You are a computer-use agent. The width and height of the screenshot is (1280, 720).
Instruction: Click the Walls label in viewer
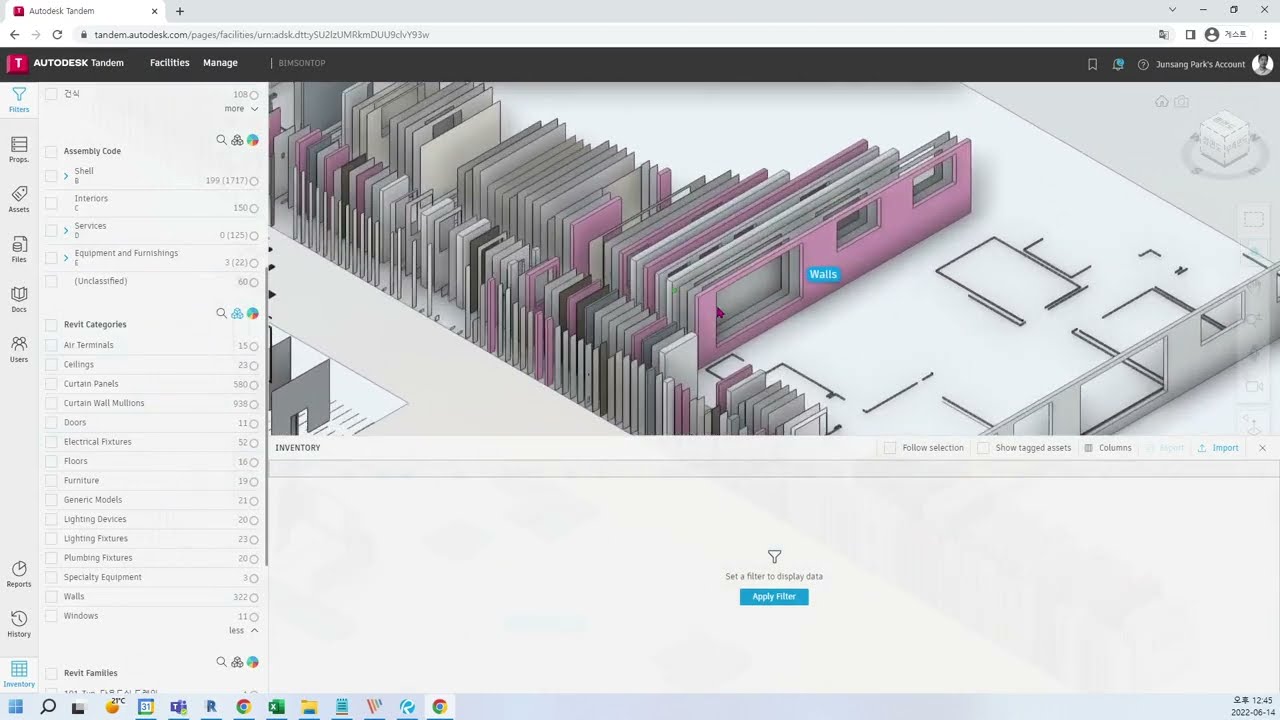click(x=823, y=274)
